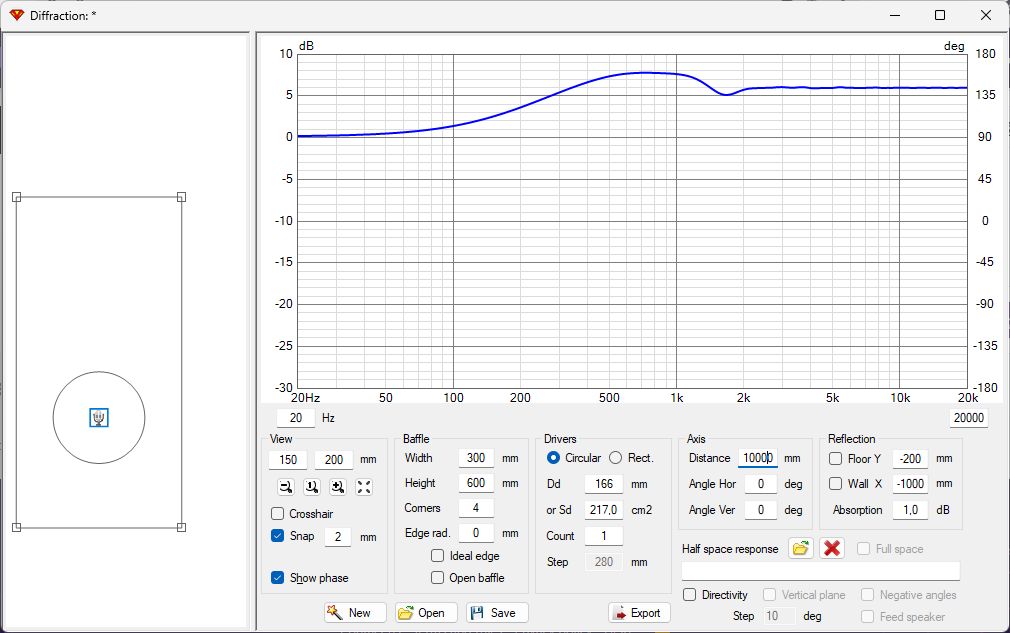Screen dimensions: 1010x633
Task: Enable the Crosshair checkbox
Action: 278,513
